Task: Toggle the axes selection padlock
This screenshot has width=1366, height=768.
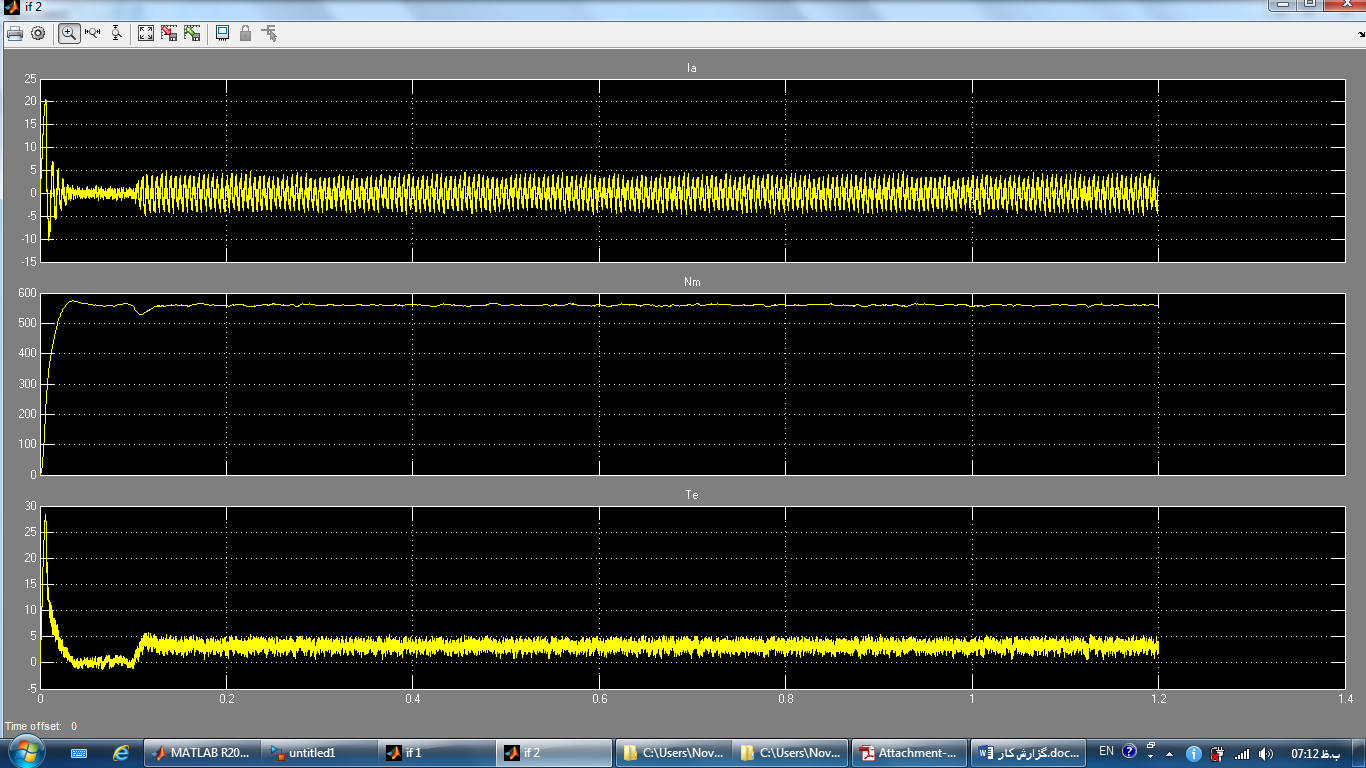Action: (x=245, y=33)
